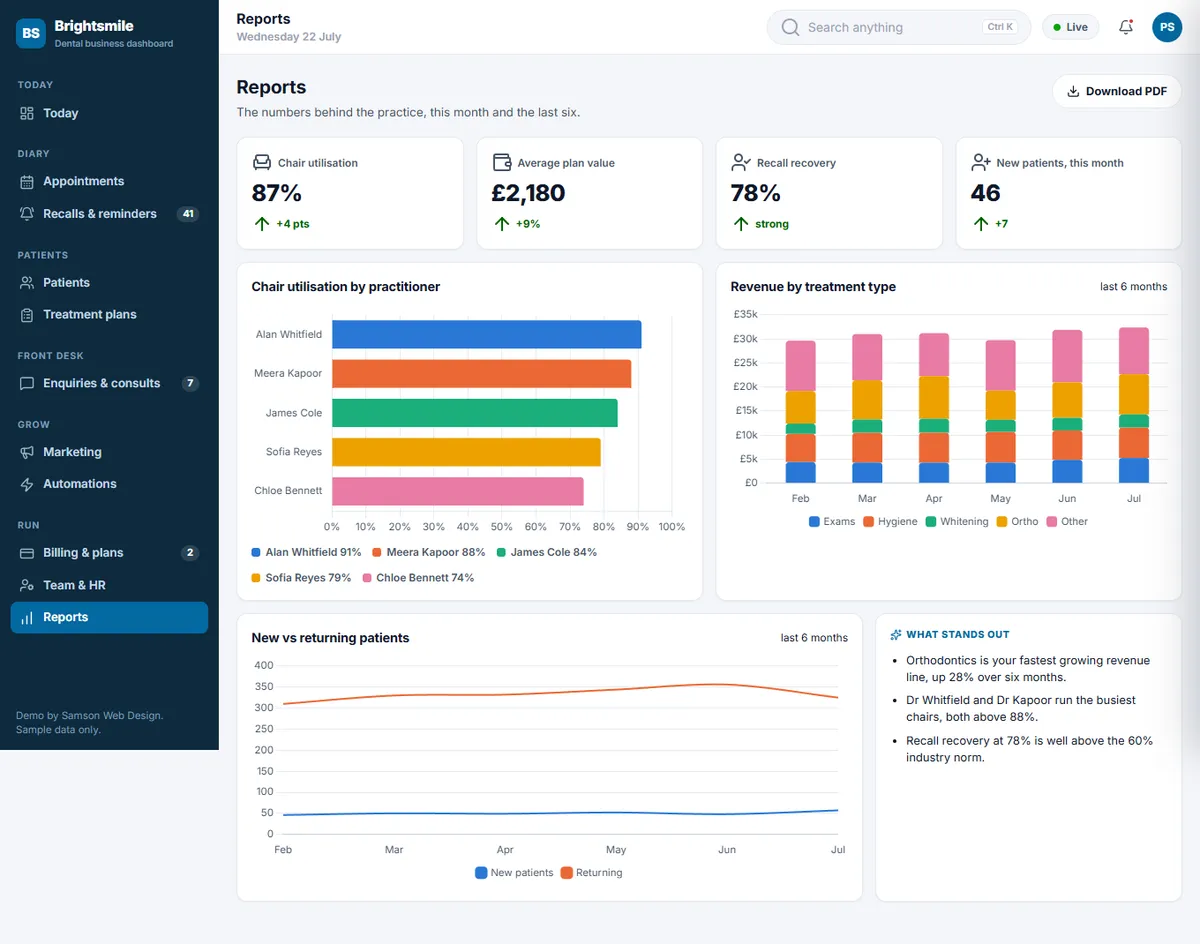Click the Chair utilisation armchair icon
This screenshot has width=1200, height=944.
[x=262, y=162]
